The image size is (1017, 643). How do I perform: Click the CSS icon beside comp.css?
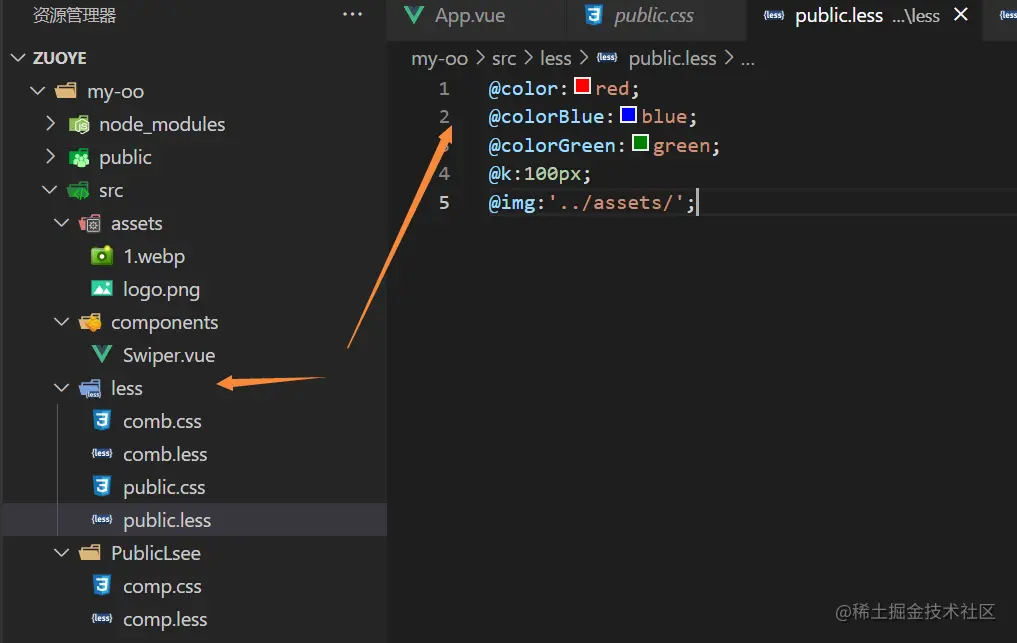101,586
